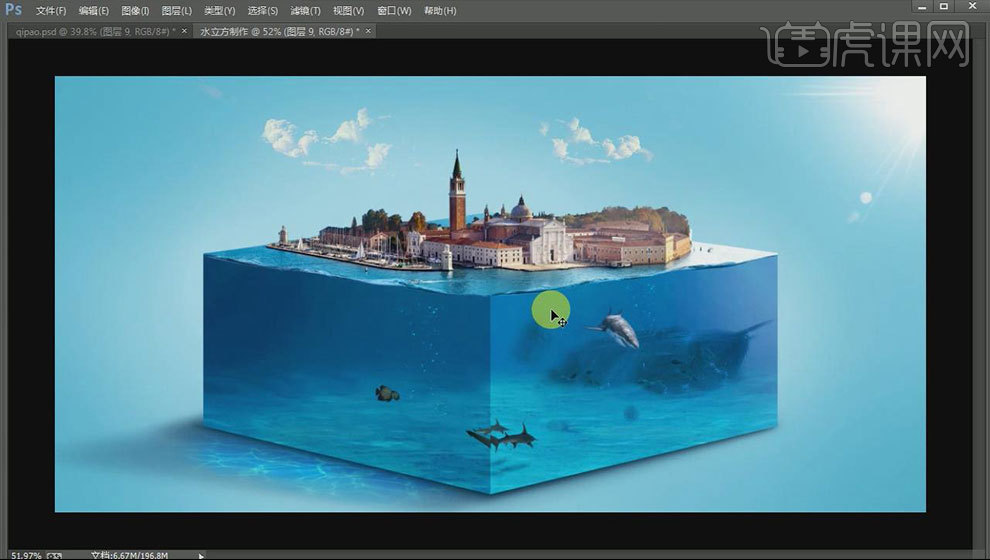
Task: Open the 图层(L) menu
Action: (x=176, y=11)
